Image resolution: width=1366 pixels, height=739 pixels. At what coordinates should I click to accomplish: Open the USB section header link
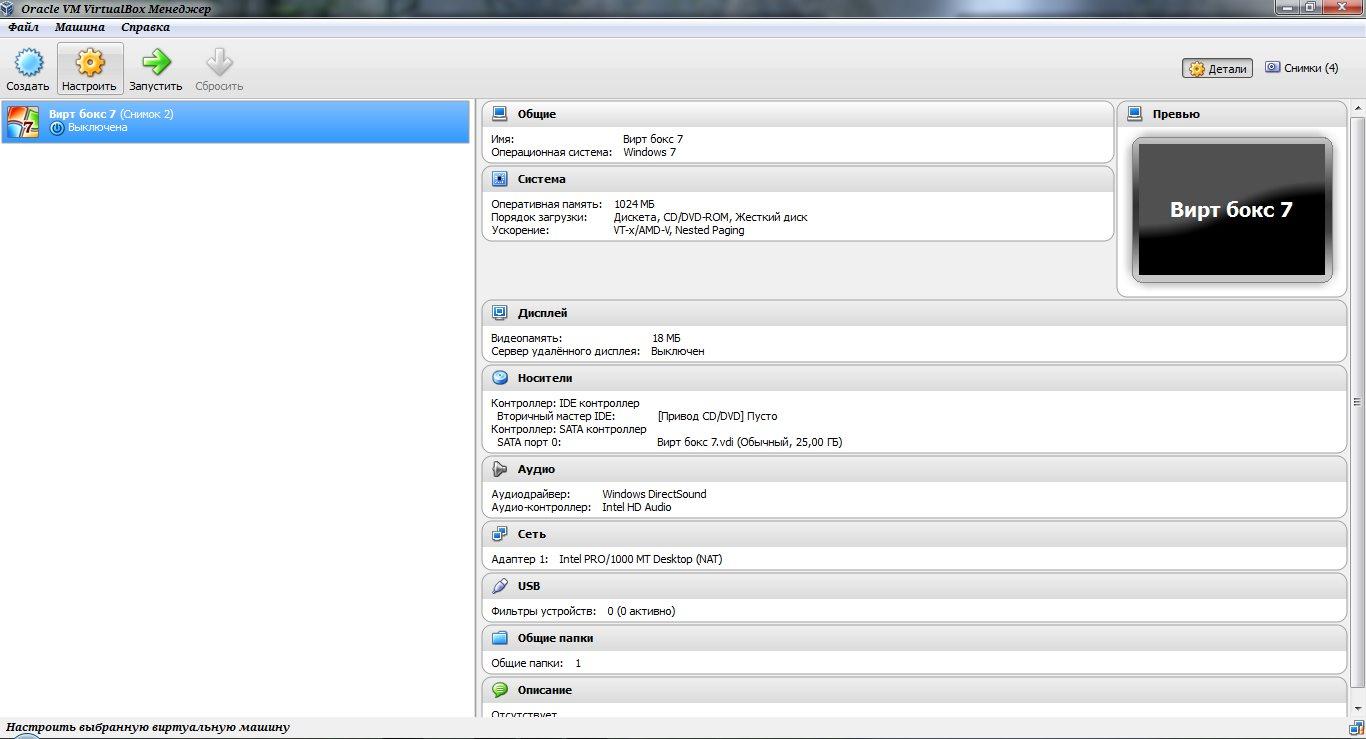[529, 586]
